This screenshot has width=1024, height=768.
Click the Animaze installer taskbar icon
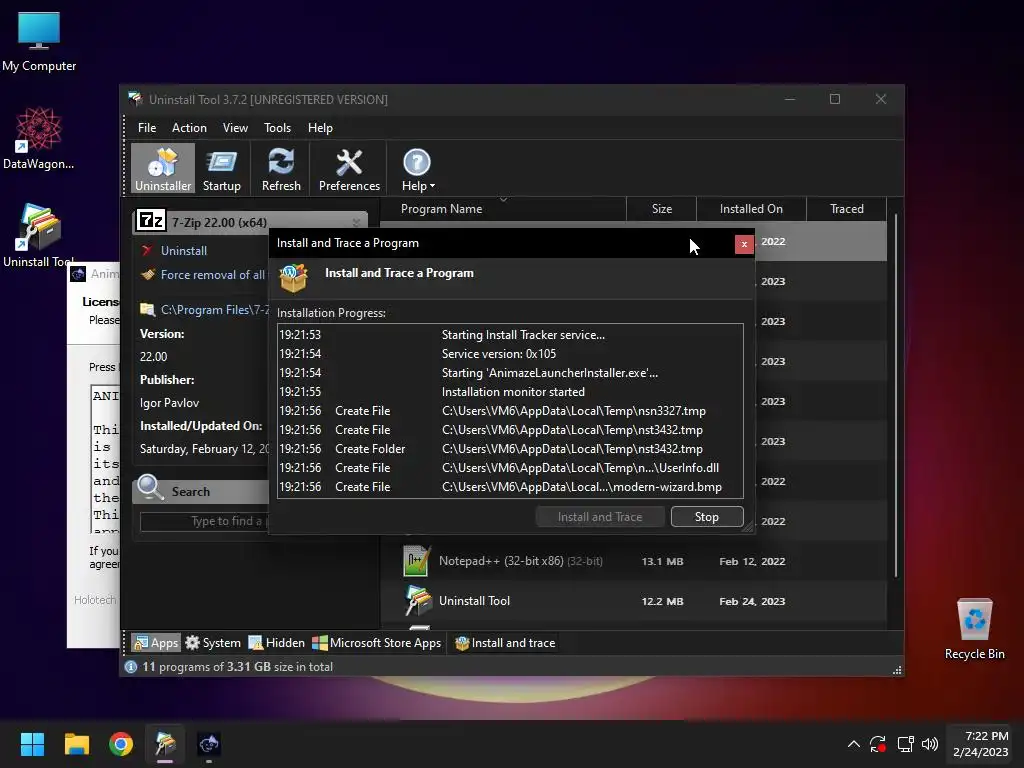click(x=209, y=744)
